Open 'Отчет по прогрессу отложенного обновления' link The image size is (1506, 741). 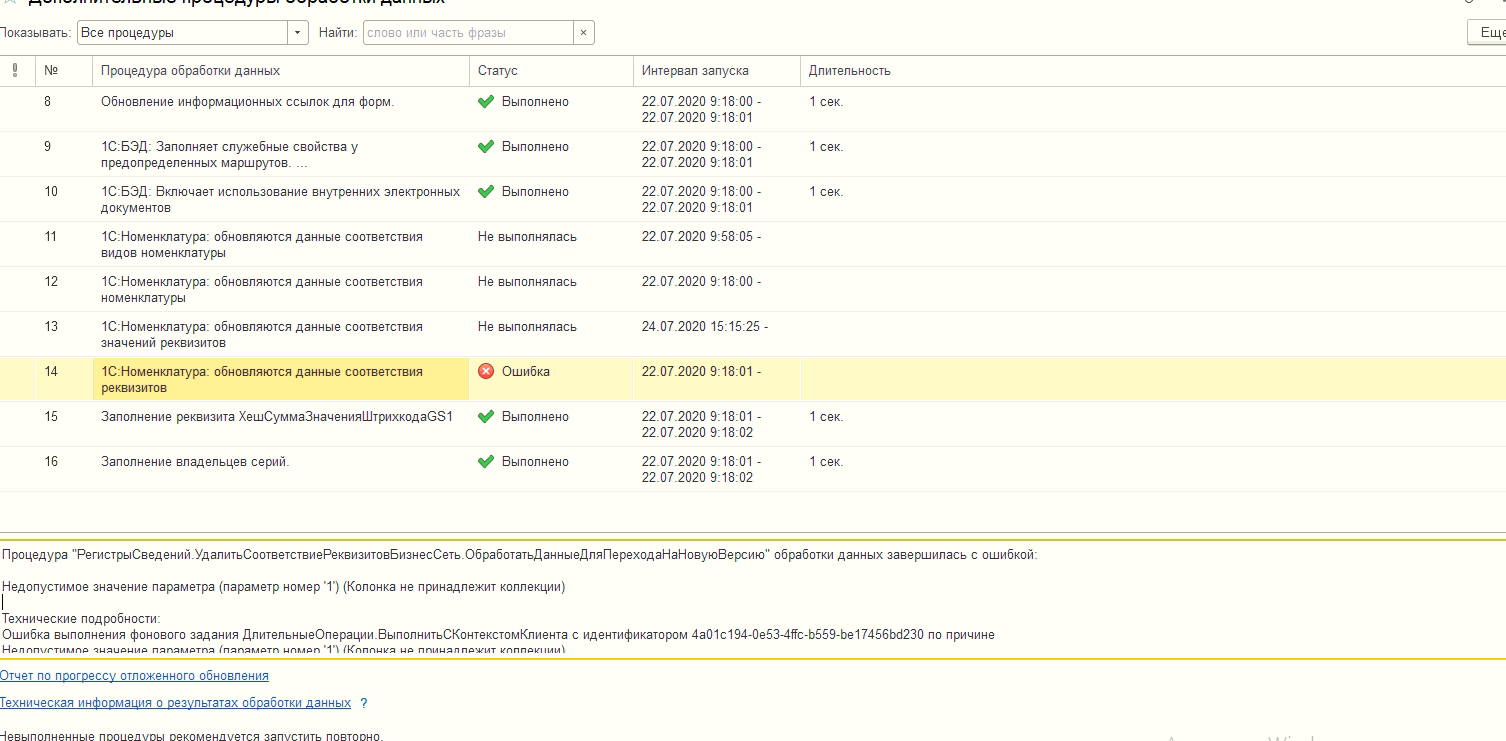pyautogui.click(x=134, y=676)
